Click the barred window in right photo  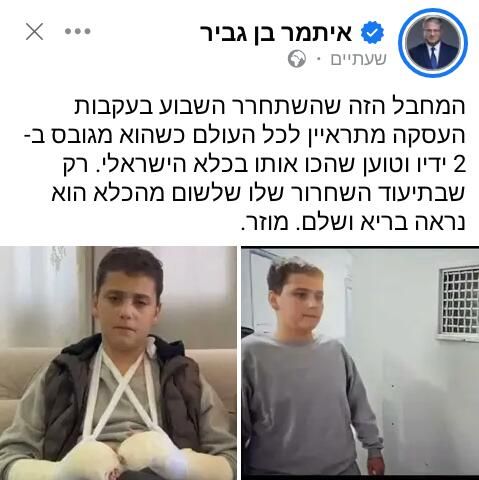click(458, 301)
